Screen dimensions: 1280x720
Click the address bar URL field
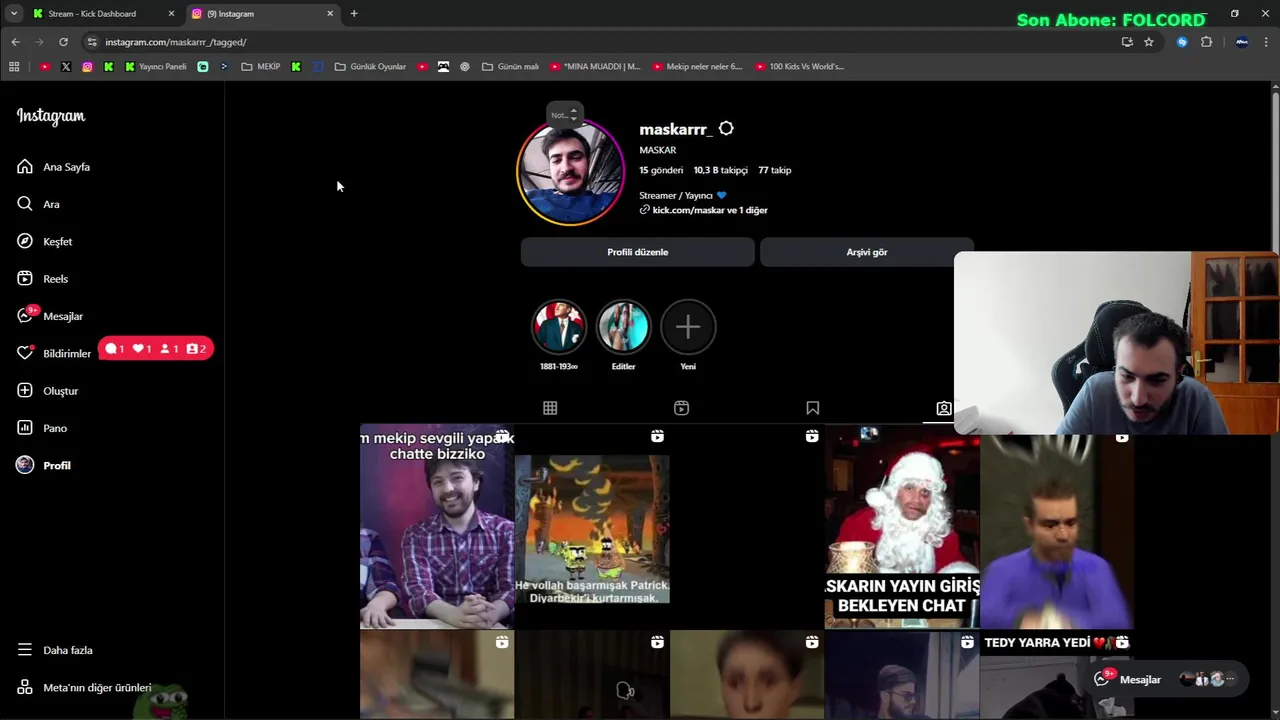click(x=600, y=42)
